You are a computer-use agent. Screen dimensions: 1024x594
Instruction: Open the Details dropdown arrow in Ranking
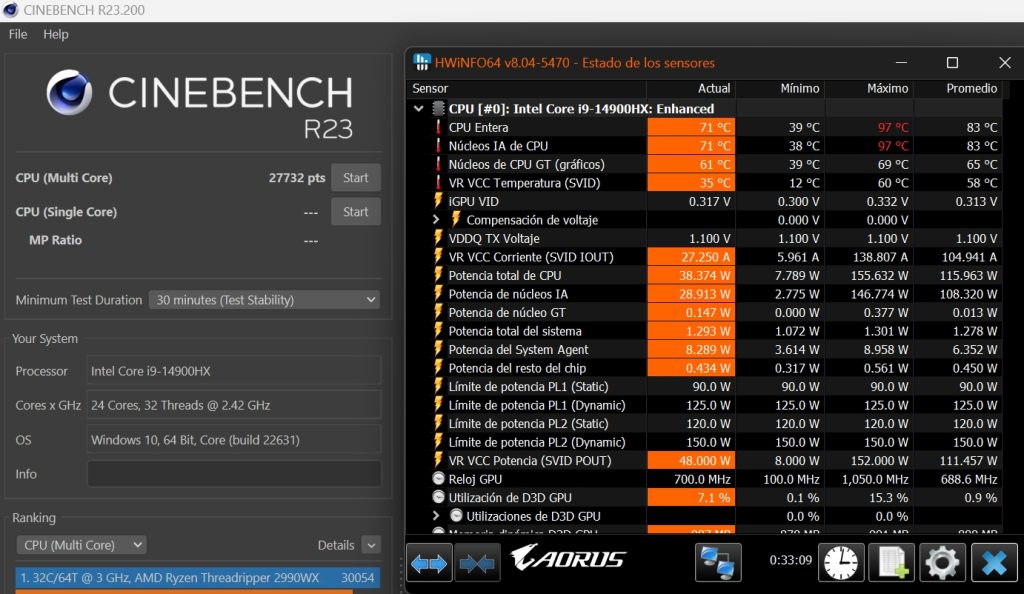pyautogui.click(x=371, y=545)
